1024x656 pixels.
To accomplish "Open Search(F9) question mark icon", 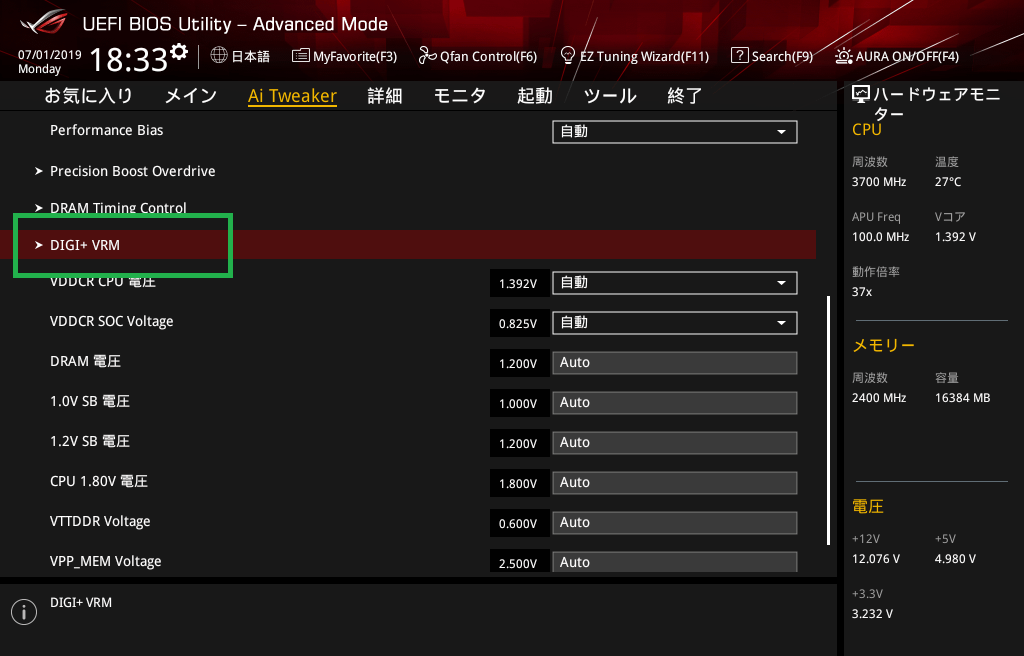I will (x=739, y=56).
